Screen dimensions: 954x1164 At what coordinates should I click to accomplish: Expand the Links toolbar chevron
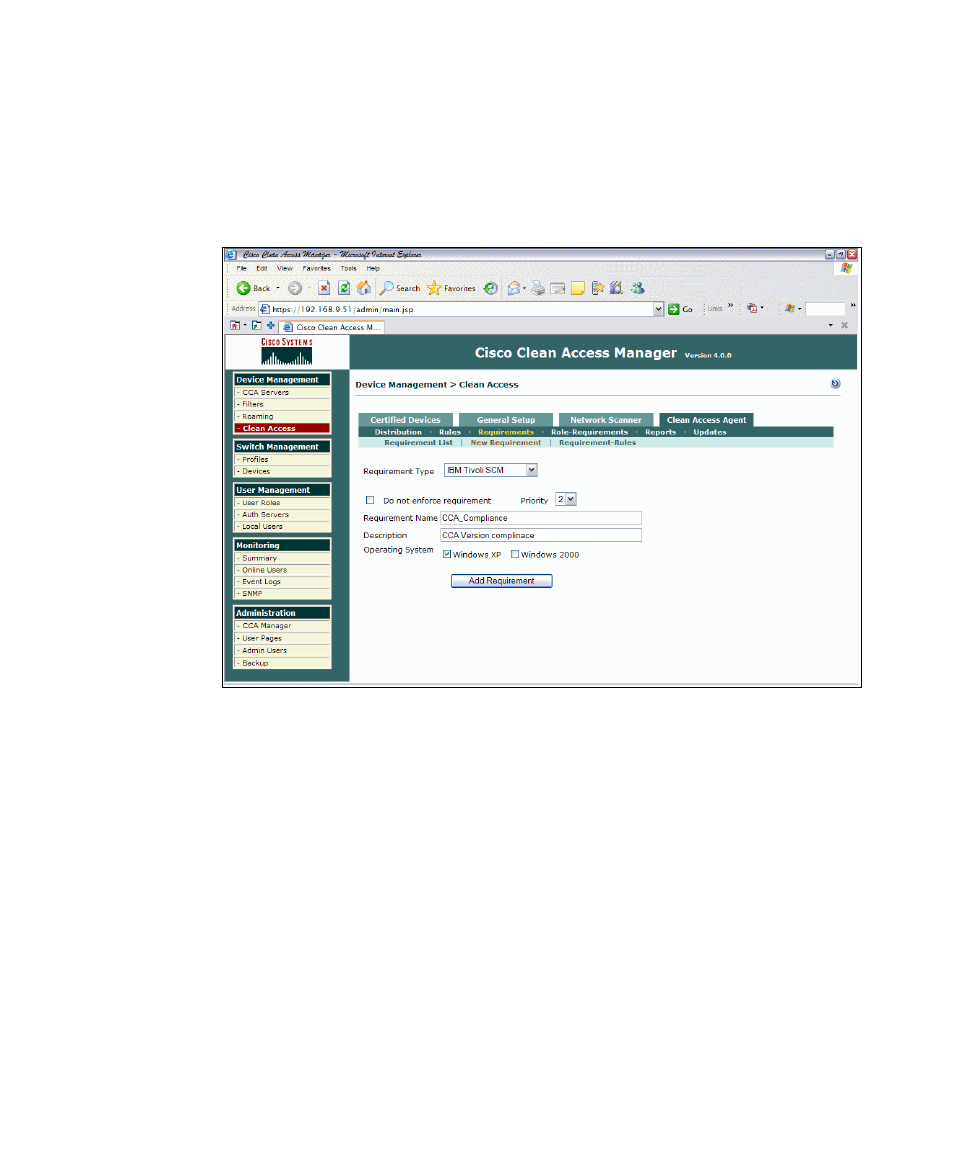click(x=731, y=305)
